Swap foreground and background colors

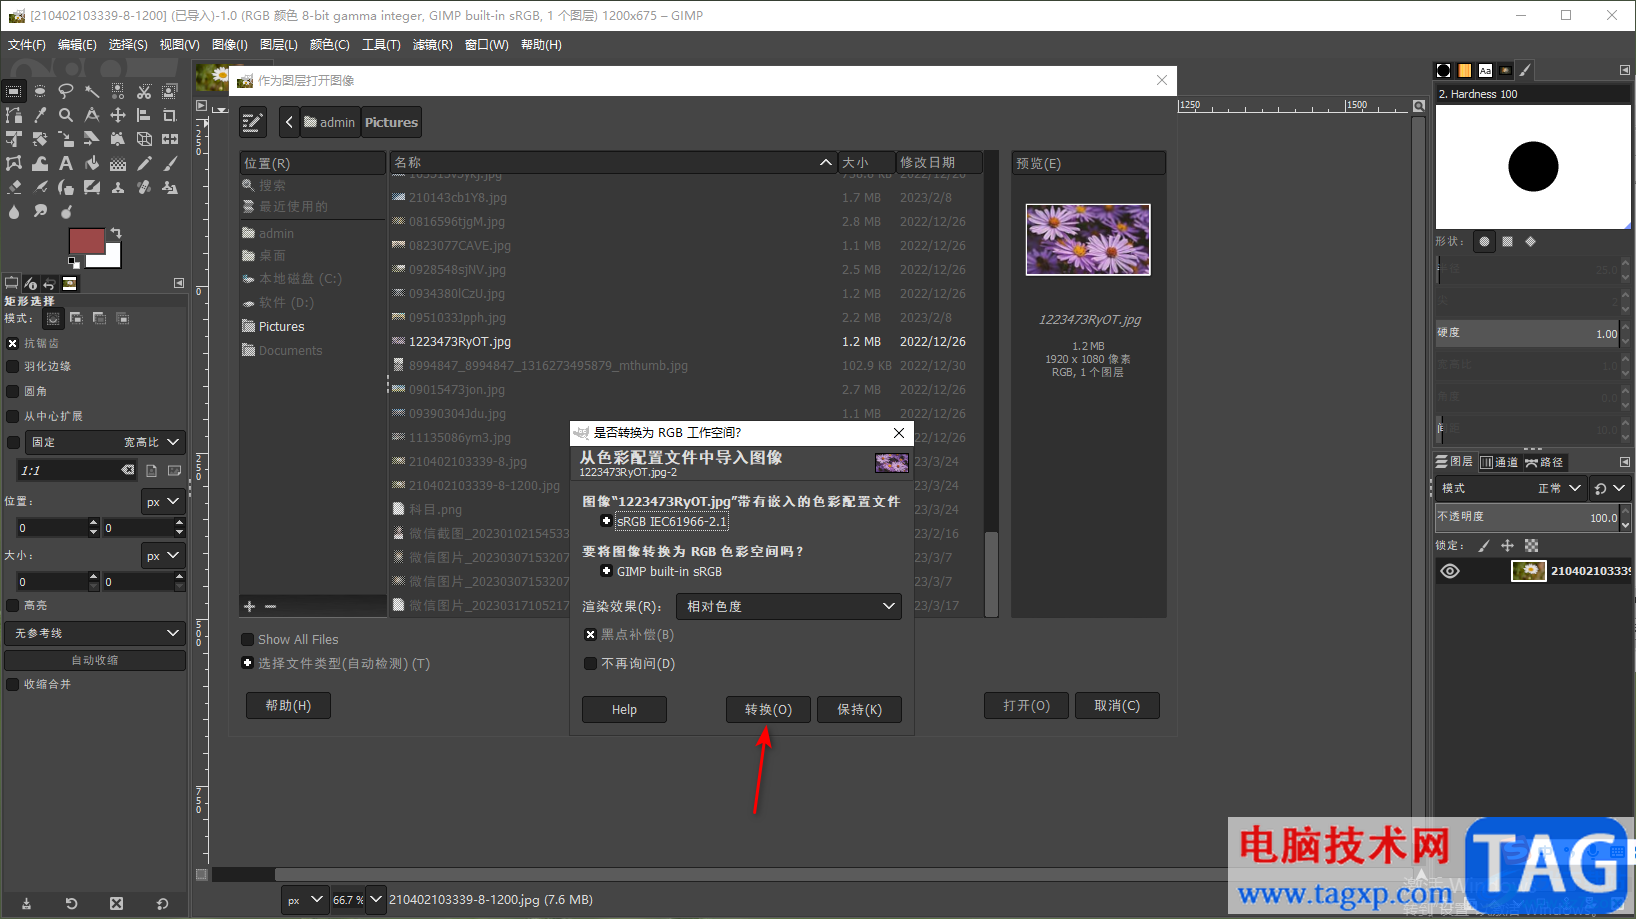pos(116,233)
